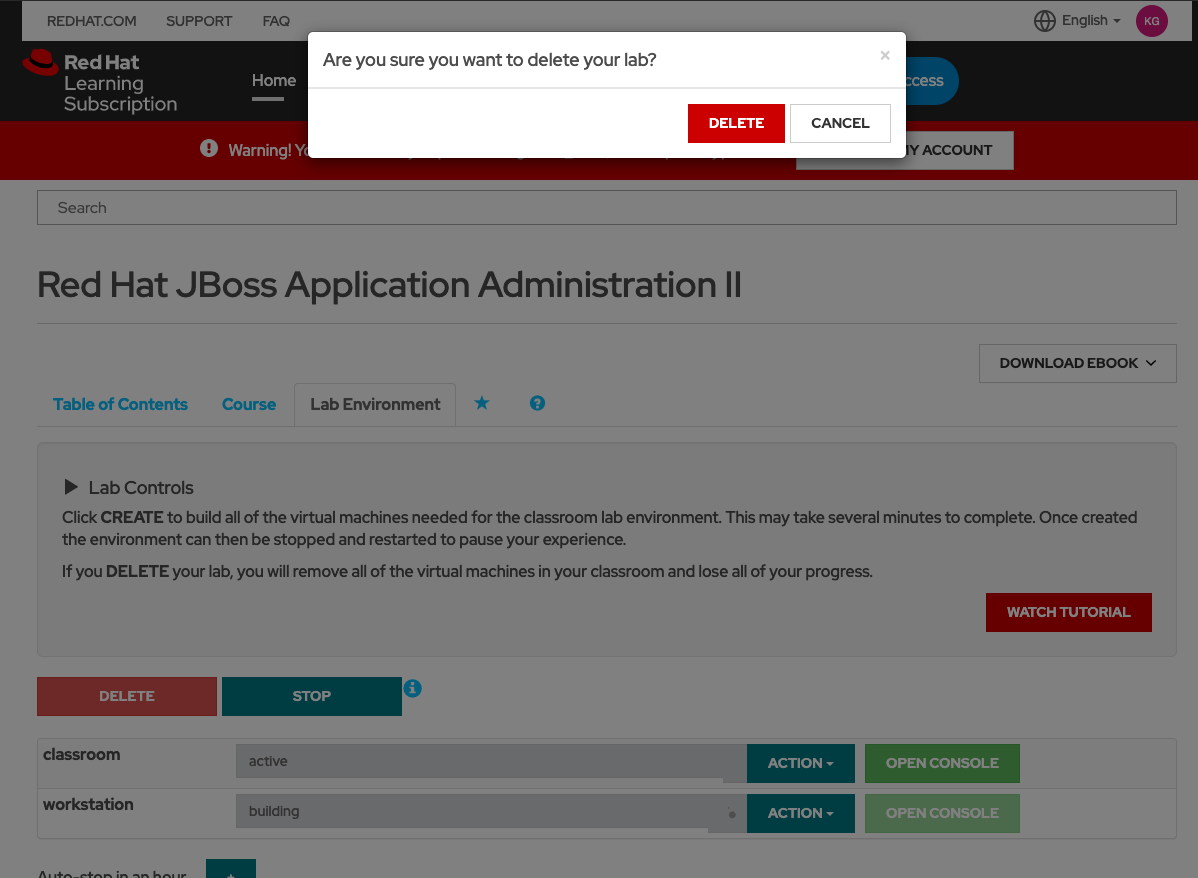Open the KG user avatar
The image size is (1198, 878).
1151,20
